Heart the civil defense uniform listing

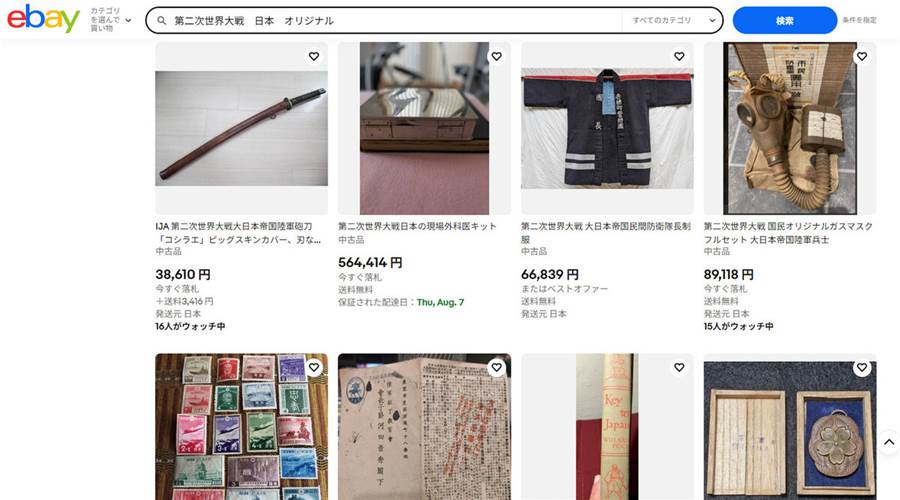[679, 56]
